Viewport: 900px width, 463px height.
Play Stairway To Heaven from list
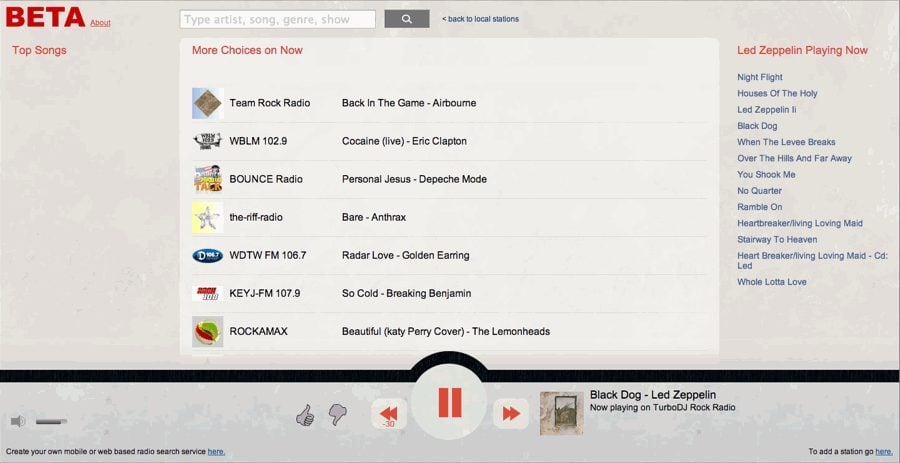[777, 240]
